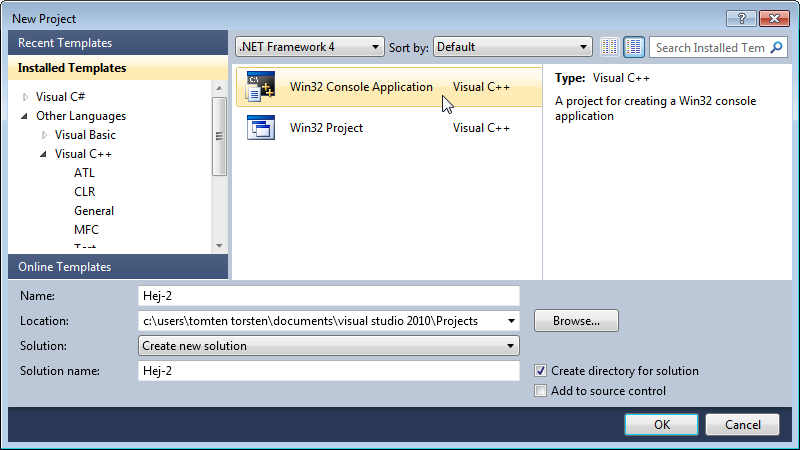Image resolution: width=800 pixels, height=450 pixels.
Task: Click the Solution name input field
Action: coord(329,371)
